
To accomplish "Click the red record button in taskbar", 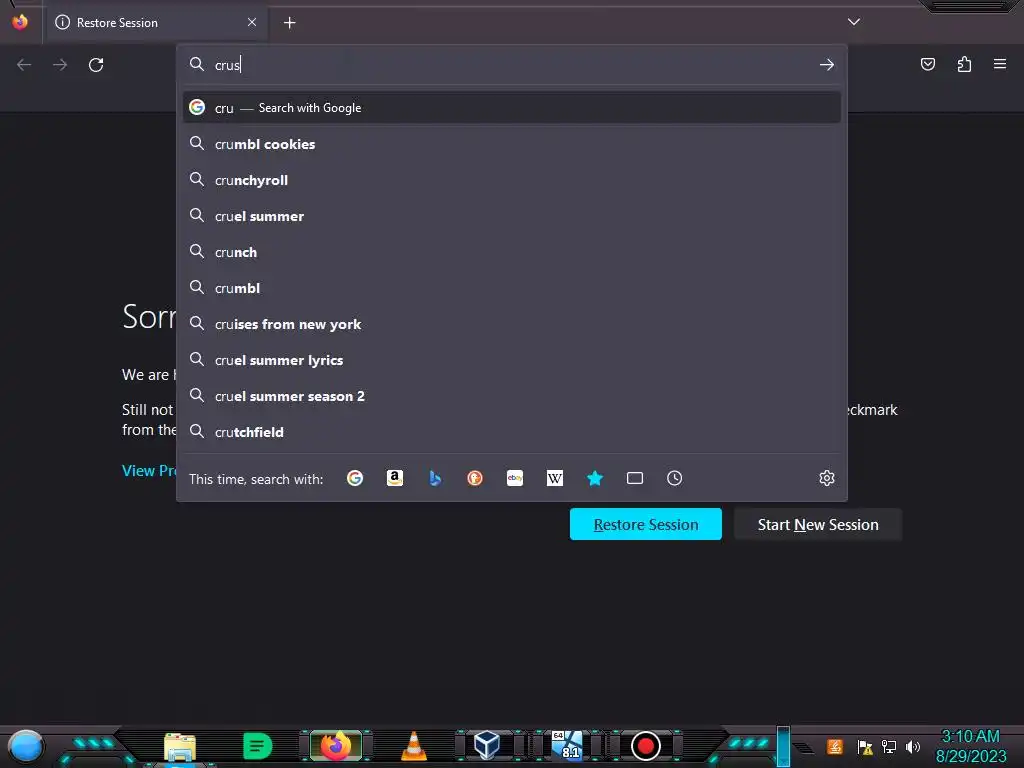I will 645,746.
